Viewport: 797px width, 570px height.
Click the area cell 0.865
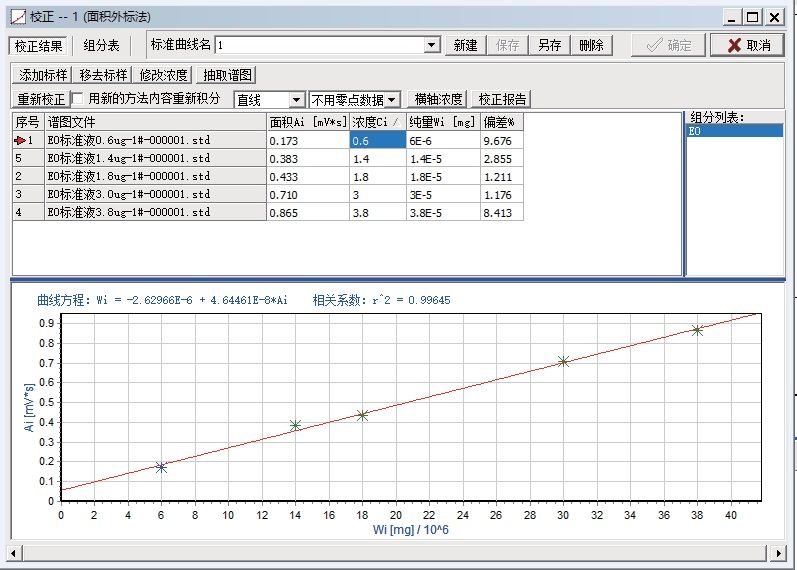pyautogui.click(x=308, y=213)
